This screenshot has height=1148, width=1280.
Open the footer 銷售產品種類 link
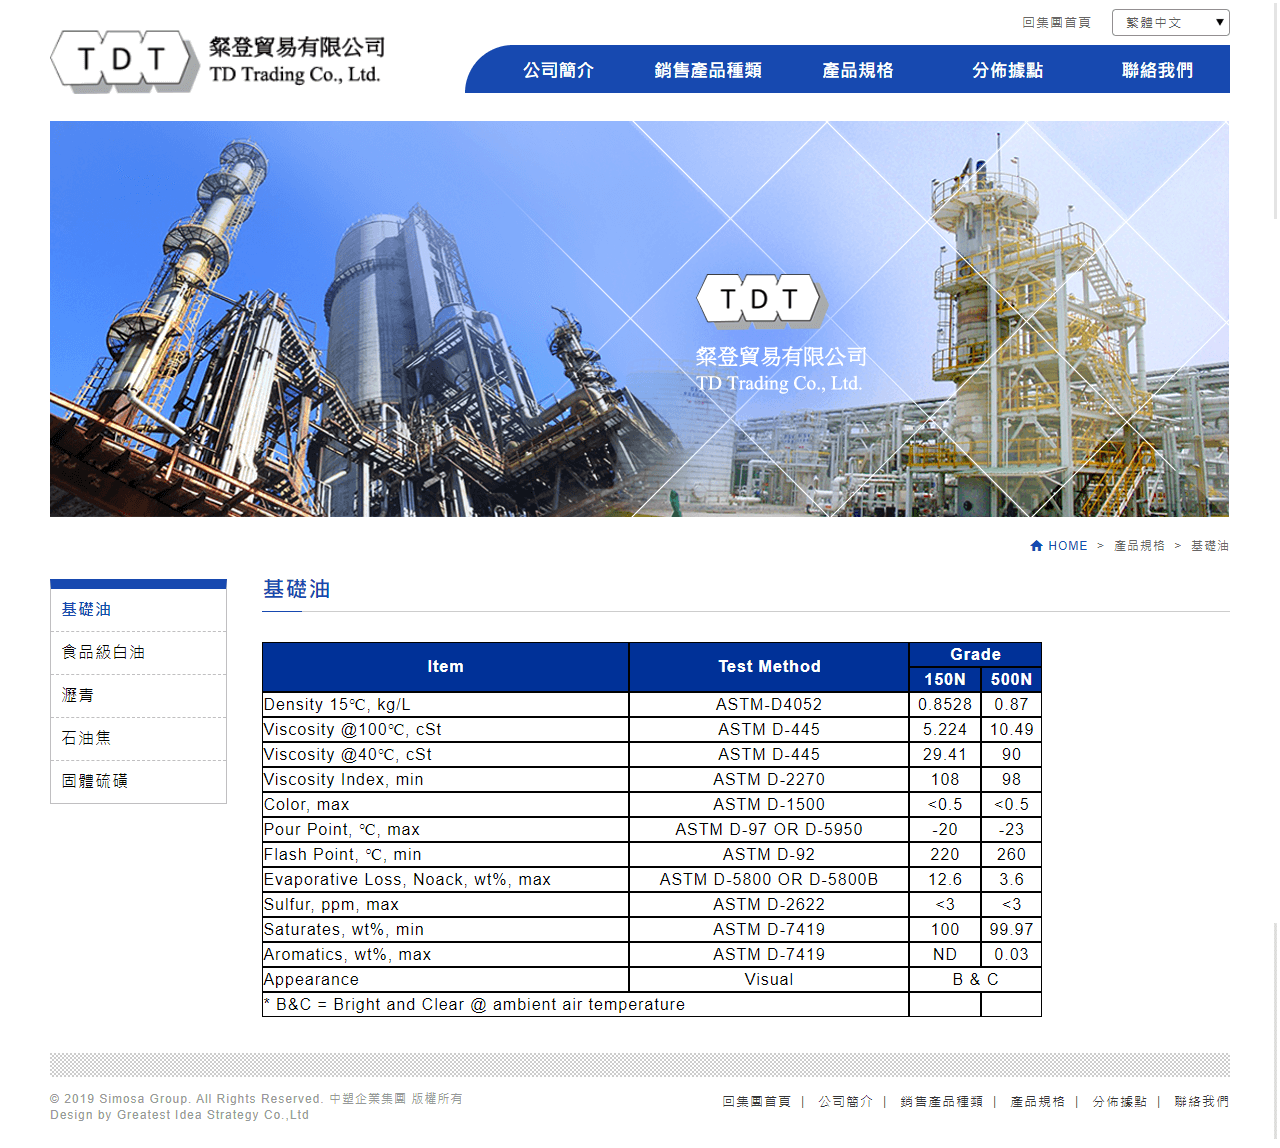click(941, 1102)
